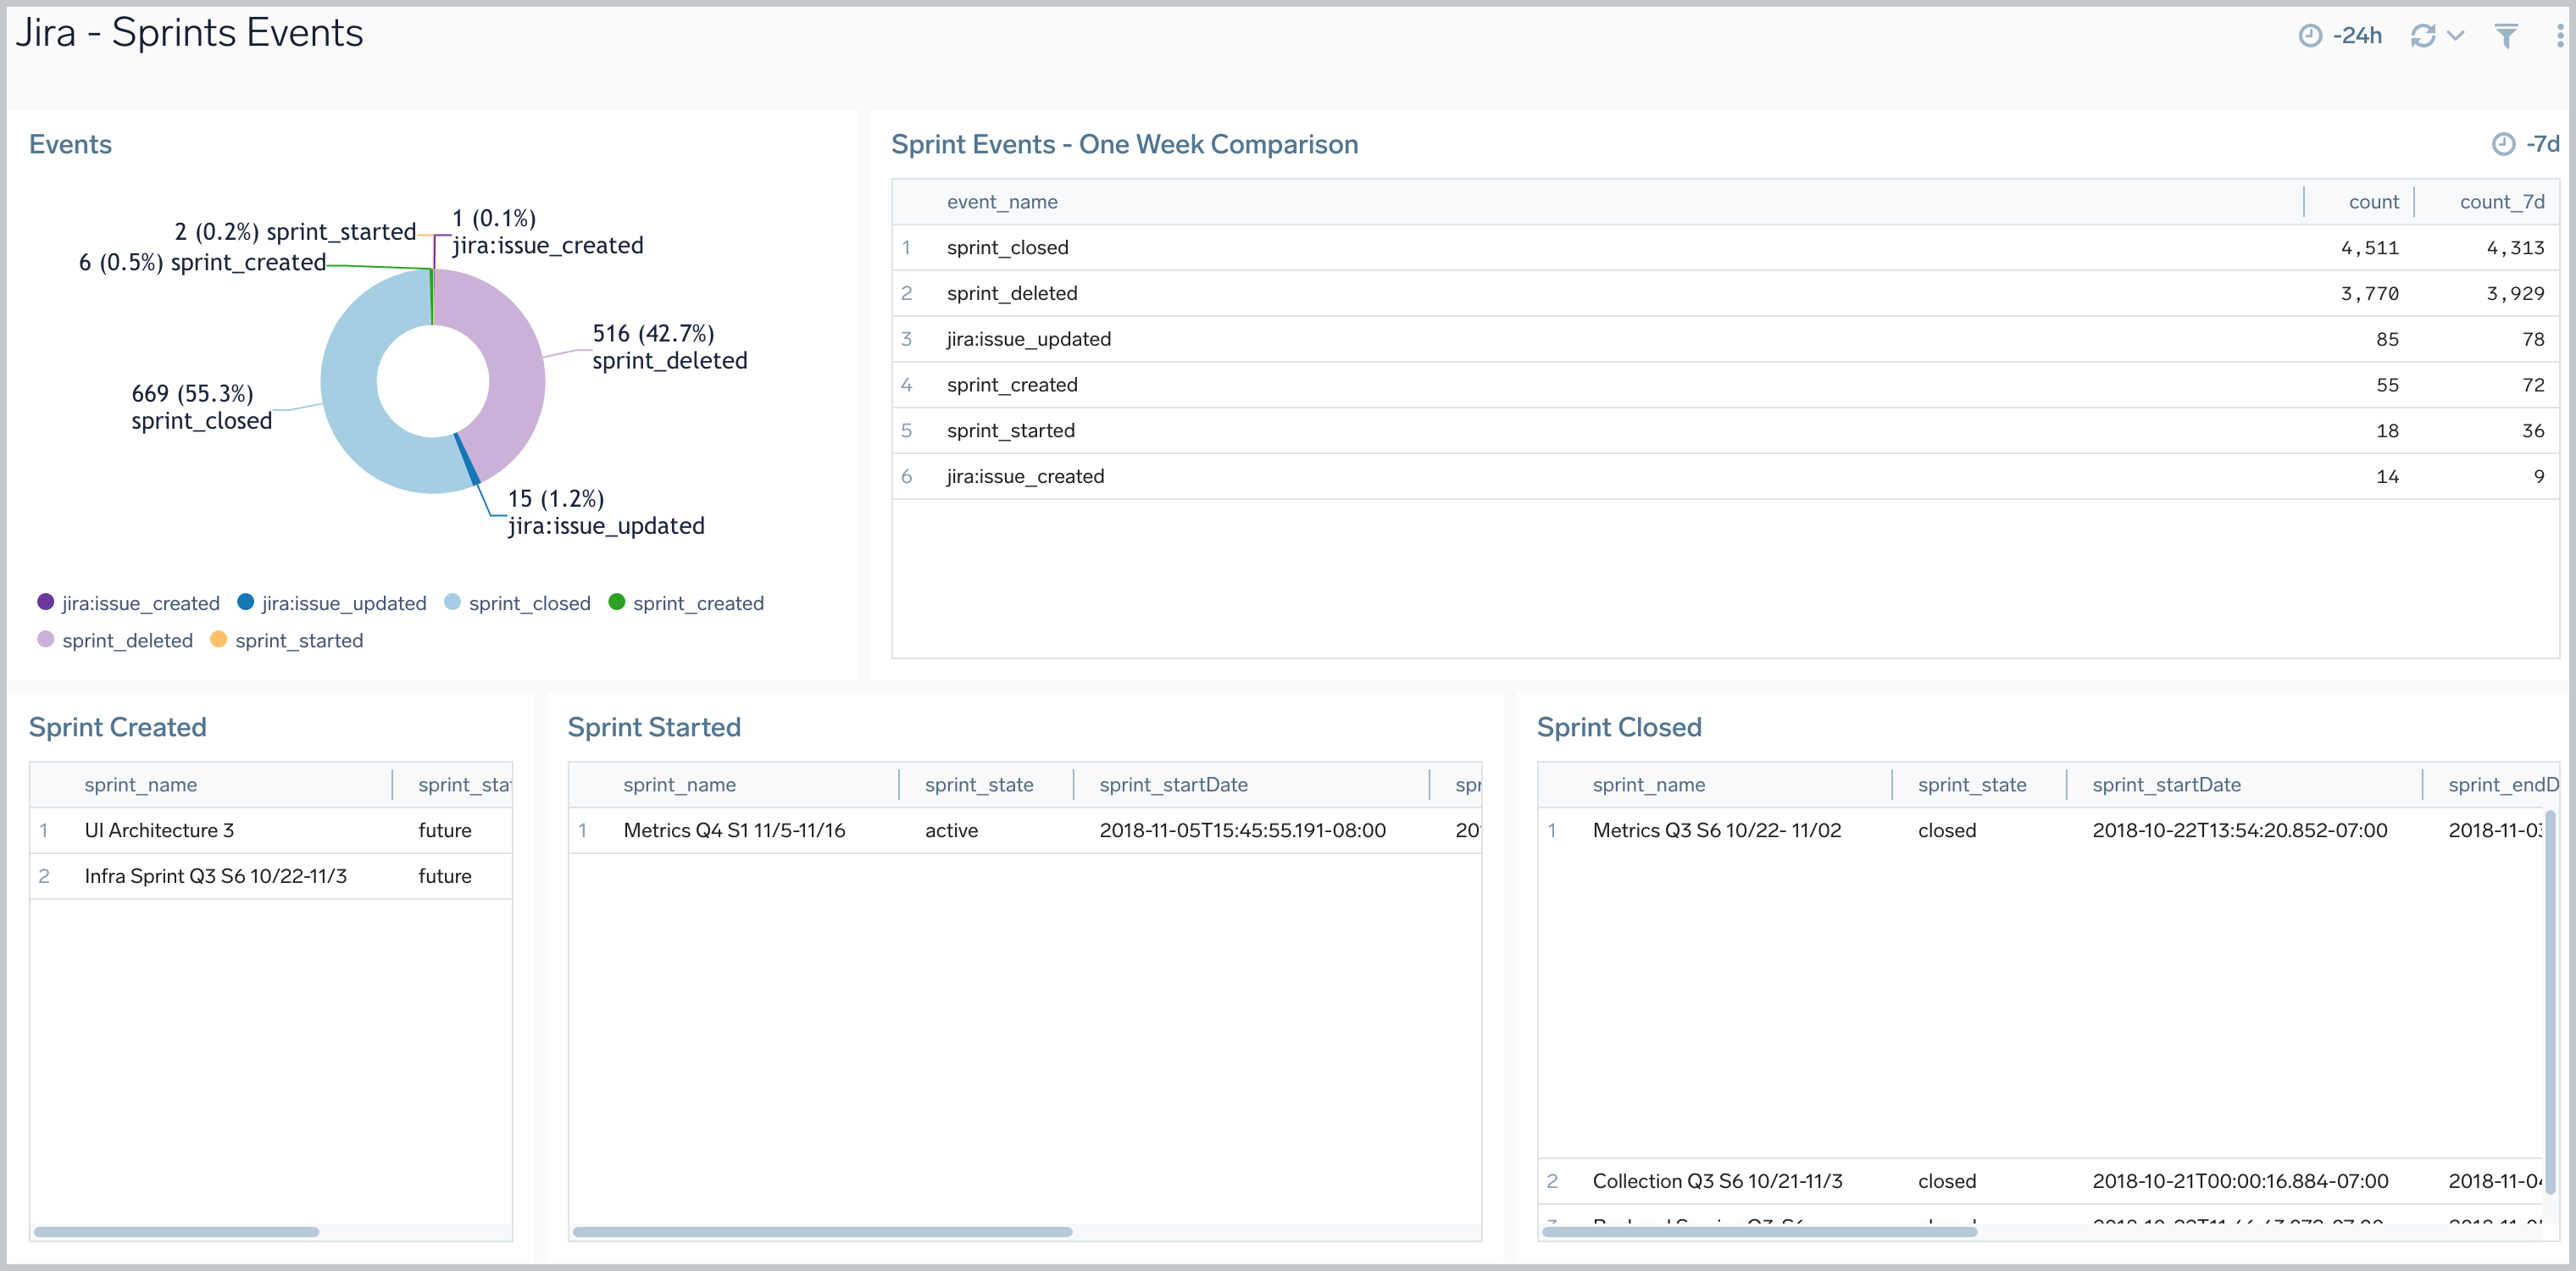The width and height of the screenshot is (2576, 1271).
Task: Select UI Architecture 3 sprint row
Action: pyautogui.click(x=271, y=830)
